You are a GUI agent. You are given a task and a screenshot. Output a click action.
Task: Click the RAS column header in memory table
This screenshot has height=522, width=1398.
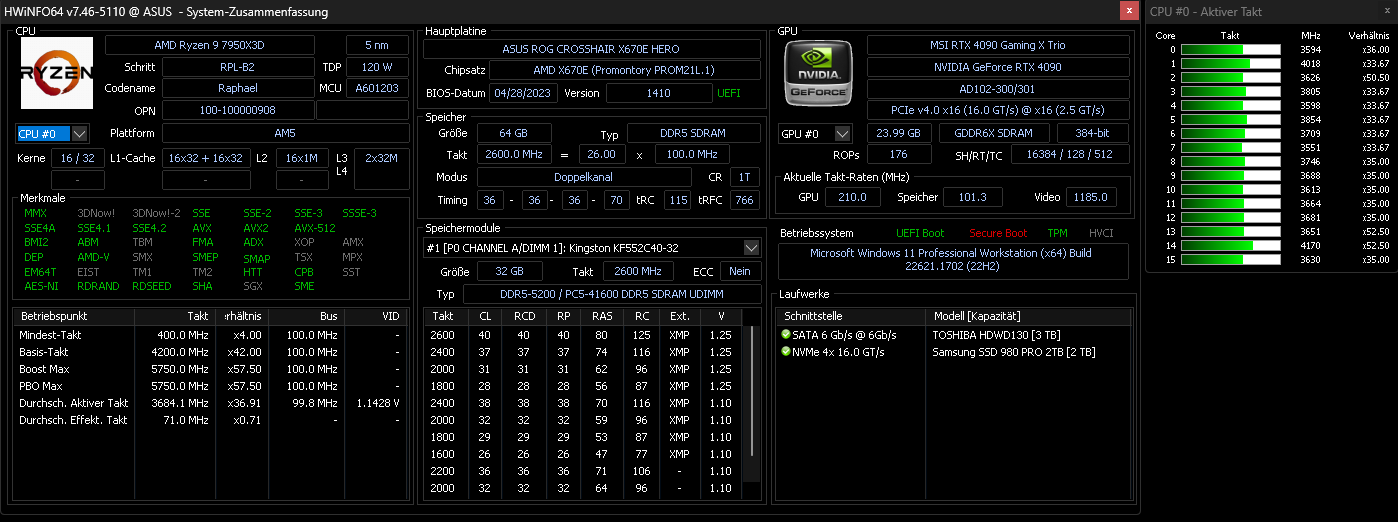coord(602,316)
